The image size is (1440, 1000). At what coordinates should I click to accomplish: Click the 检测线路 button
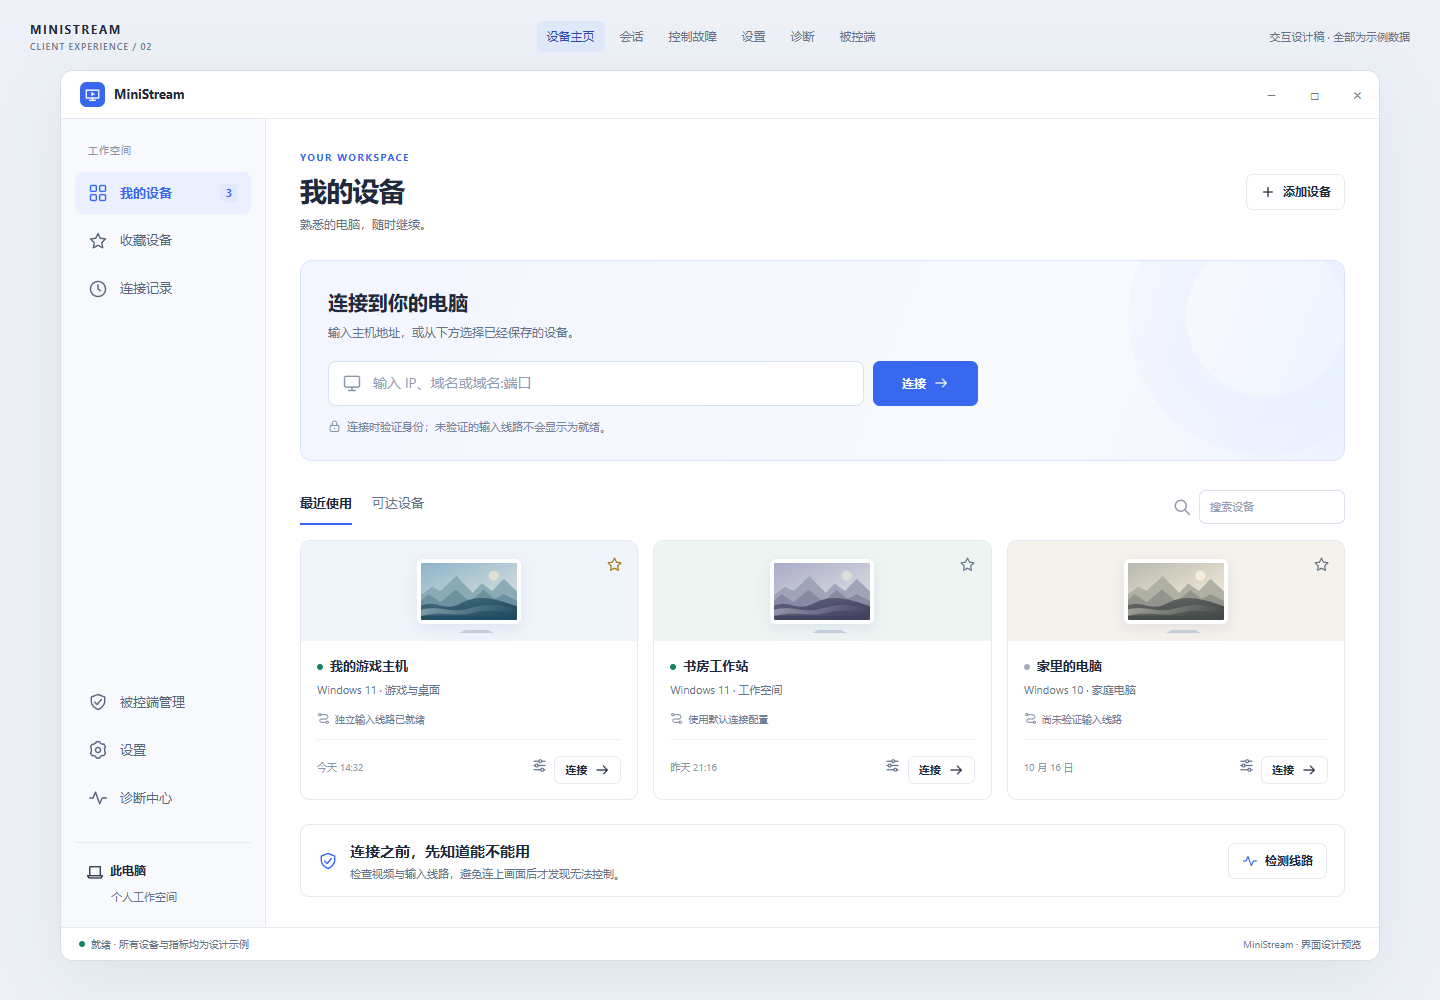(1277, 861)
